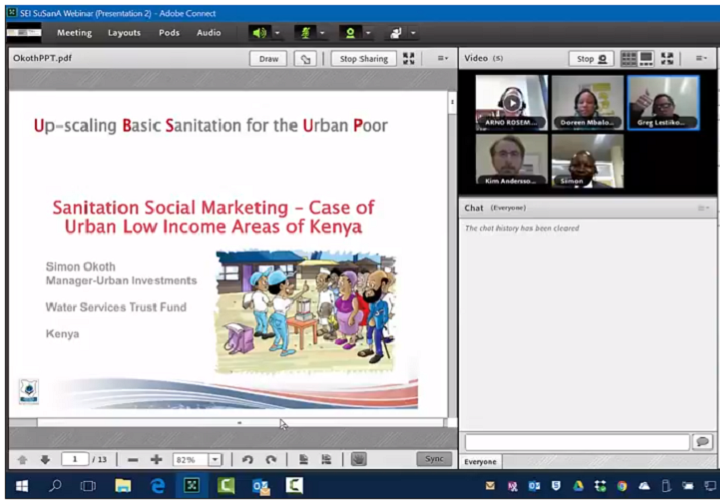
Task: Toggle the microphone icon in top toolbar
Action: pyautogui.click(x=304, y=33)
